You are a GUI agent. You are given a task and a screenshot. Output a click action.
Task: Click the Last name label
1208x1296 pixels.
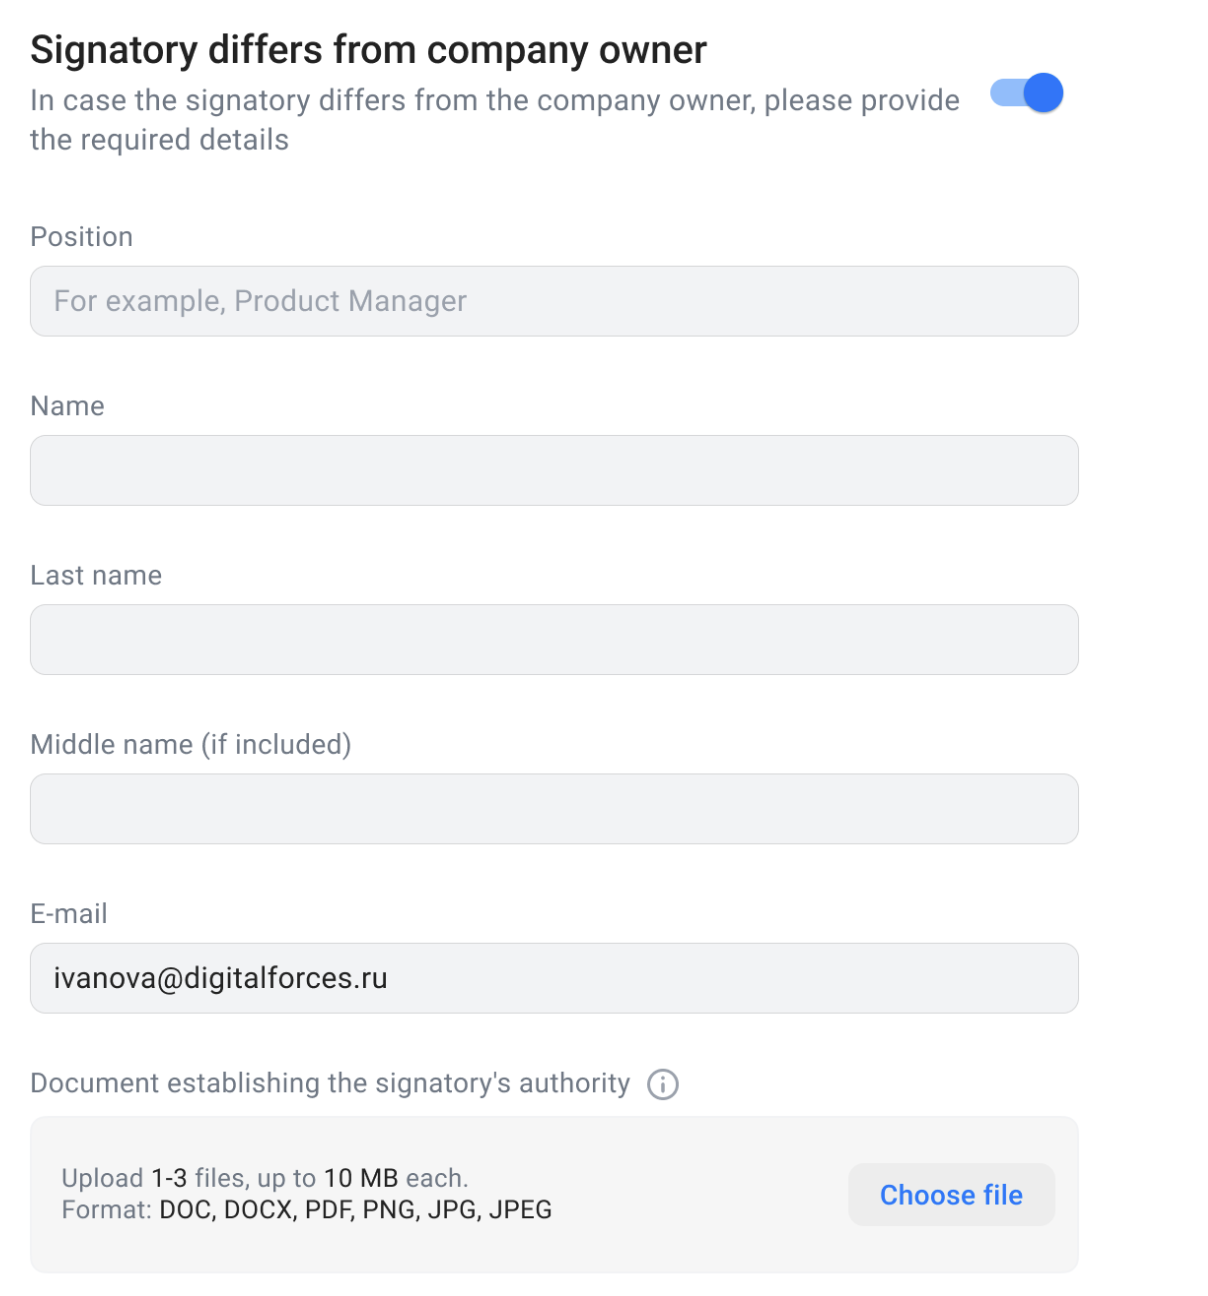point(96,575)
